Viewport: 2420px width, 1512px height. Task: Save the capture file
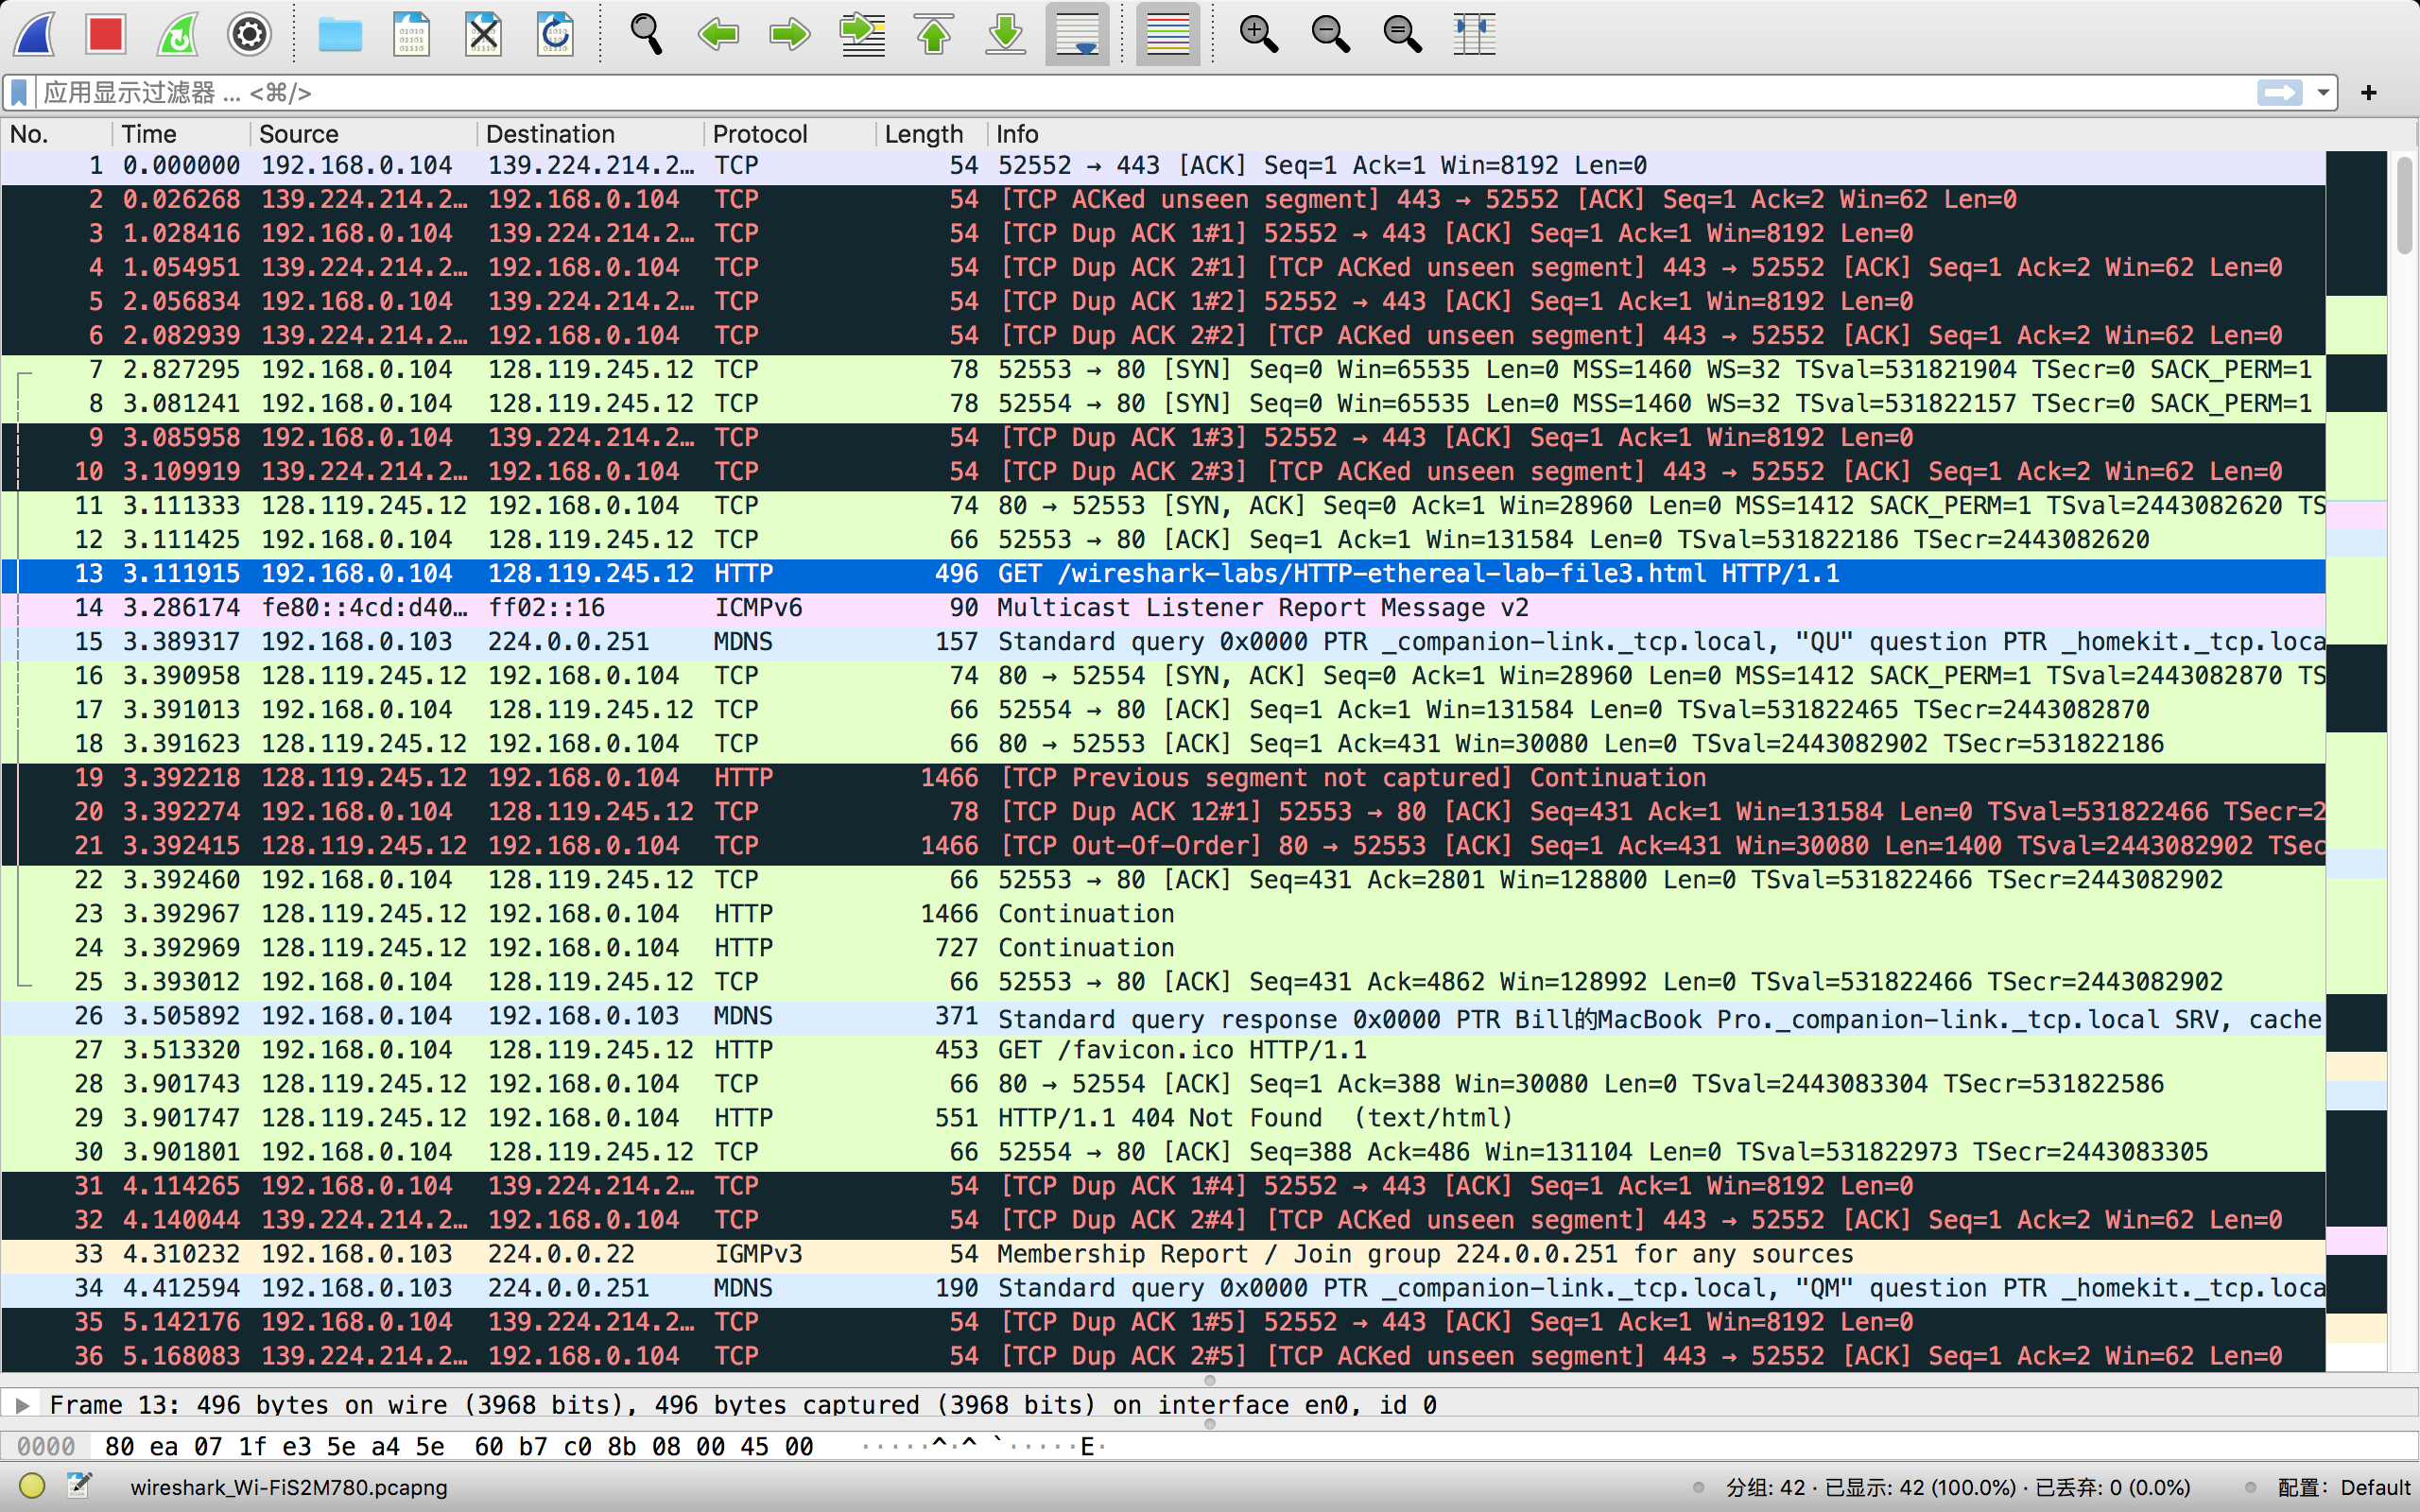[411, 35]
